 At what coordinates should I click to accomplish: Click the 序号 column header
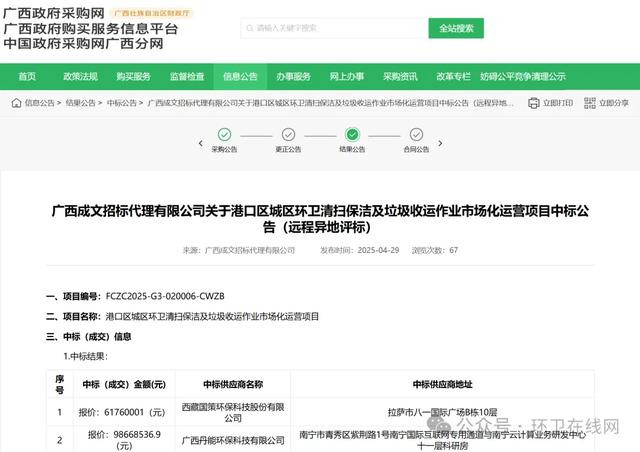click(60, 384)
